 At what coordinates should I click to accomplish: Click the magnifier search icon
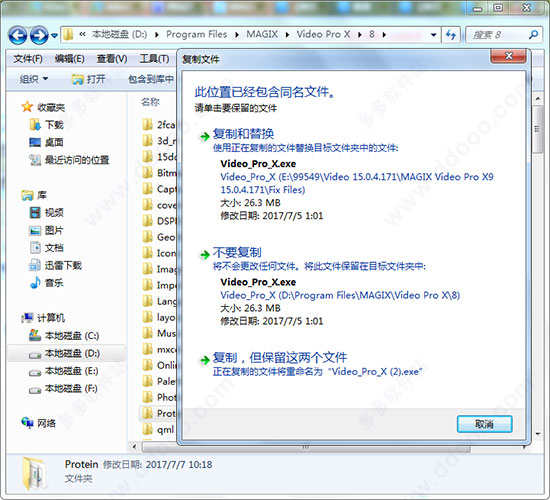click(534, 35)
